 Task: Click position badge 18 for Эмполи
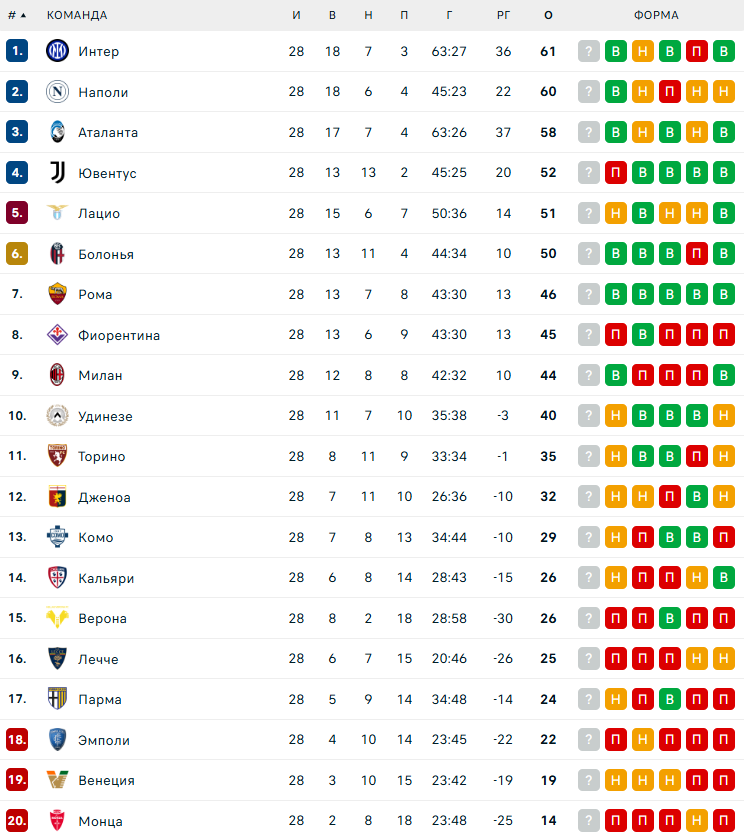coord(17,740)
